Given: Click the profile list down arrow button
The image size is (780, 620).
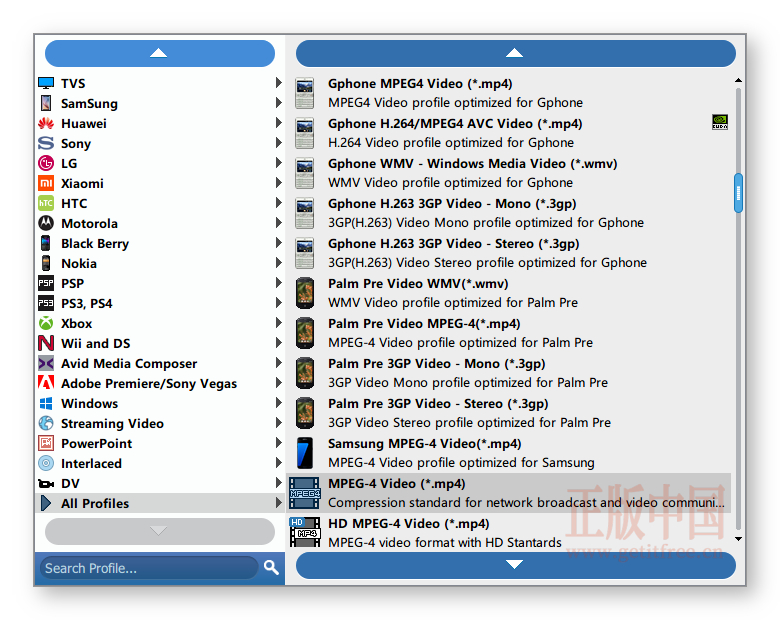Looking at the screenshot, I should point(515,565).
